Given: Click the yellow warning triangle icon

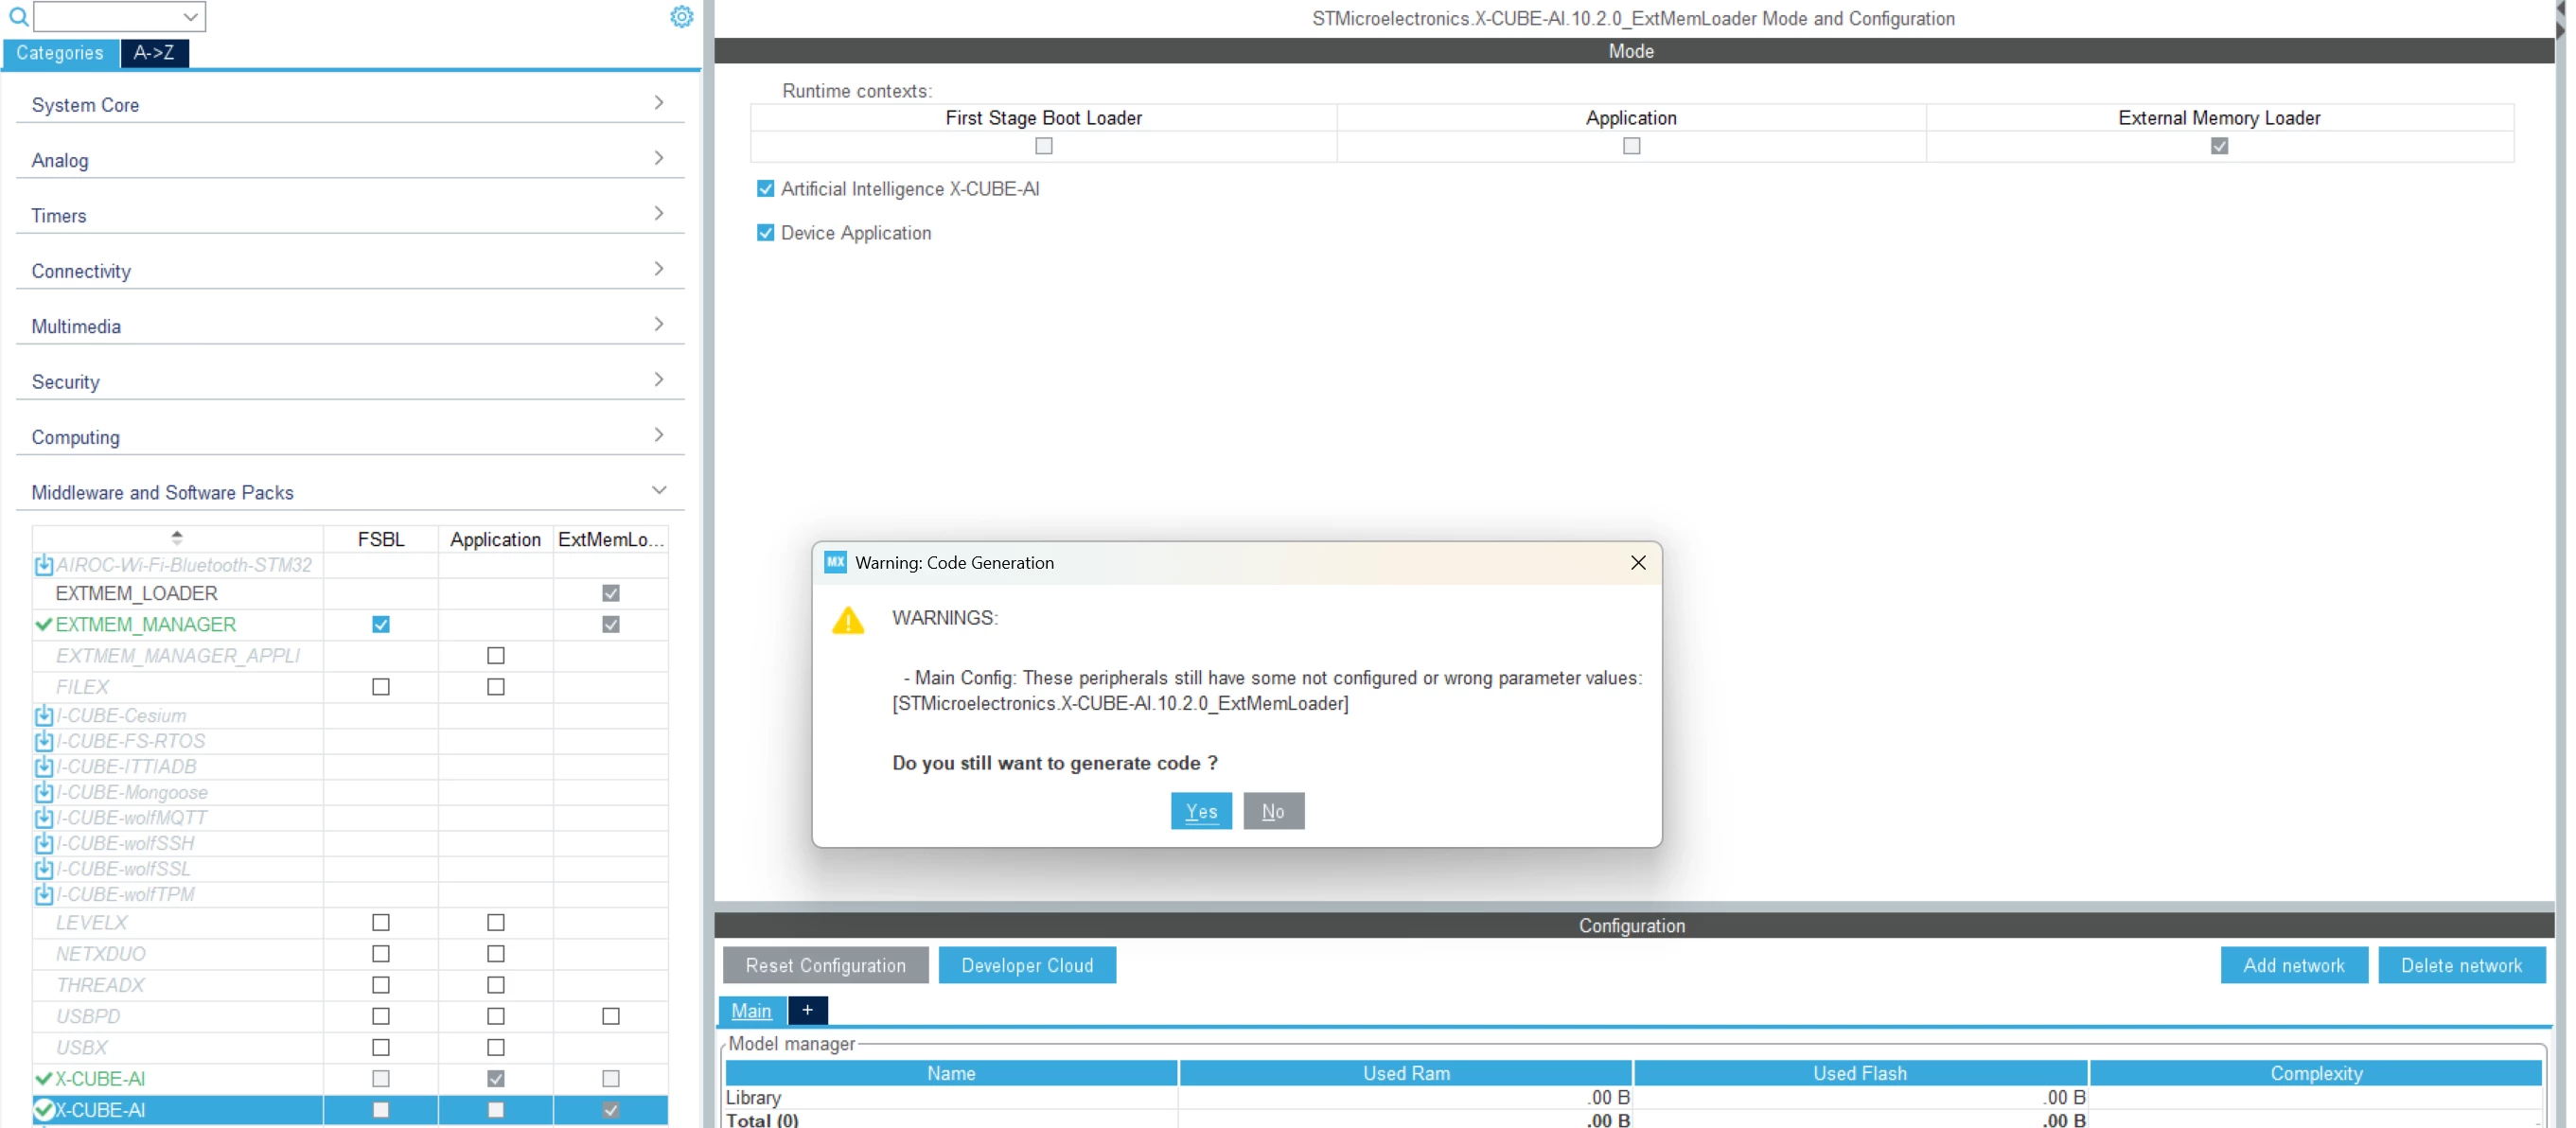Looking at the screenshot, I should point(848,621).
